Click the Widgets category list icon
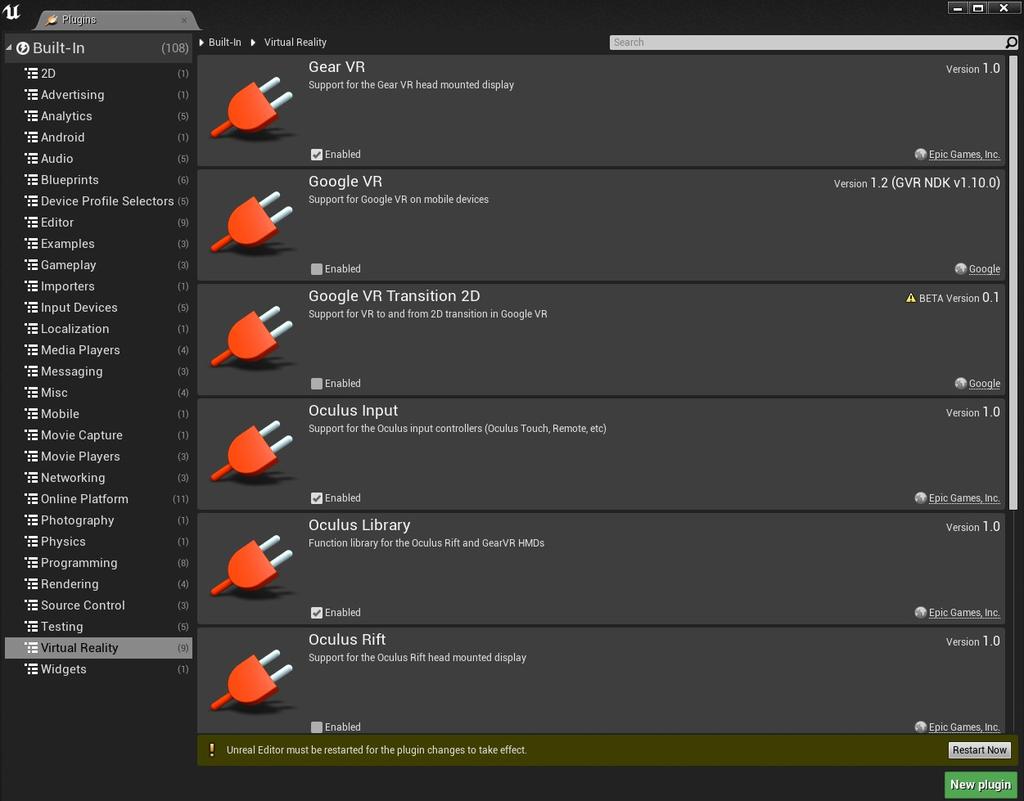The width and height of the screenshot is (1024, 801). pos(31,669)
